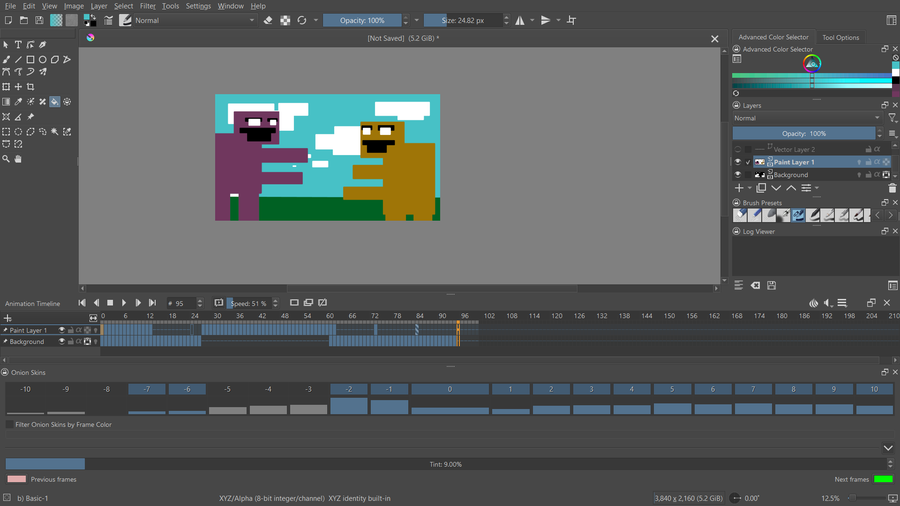Screen dimensions: 900x506
Task: Open the Settings menu
Action: click(198, 6)
